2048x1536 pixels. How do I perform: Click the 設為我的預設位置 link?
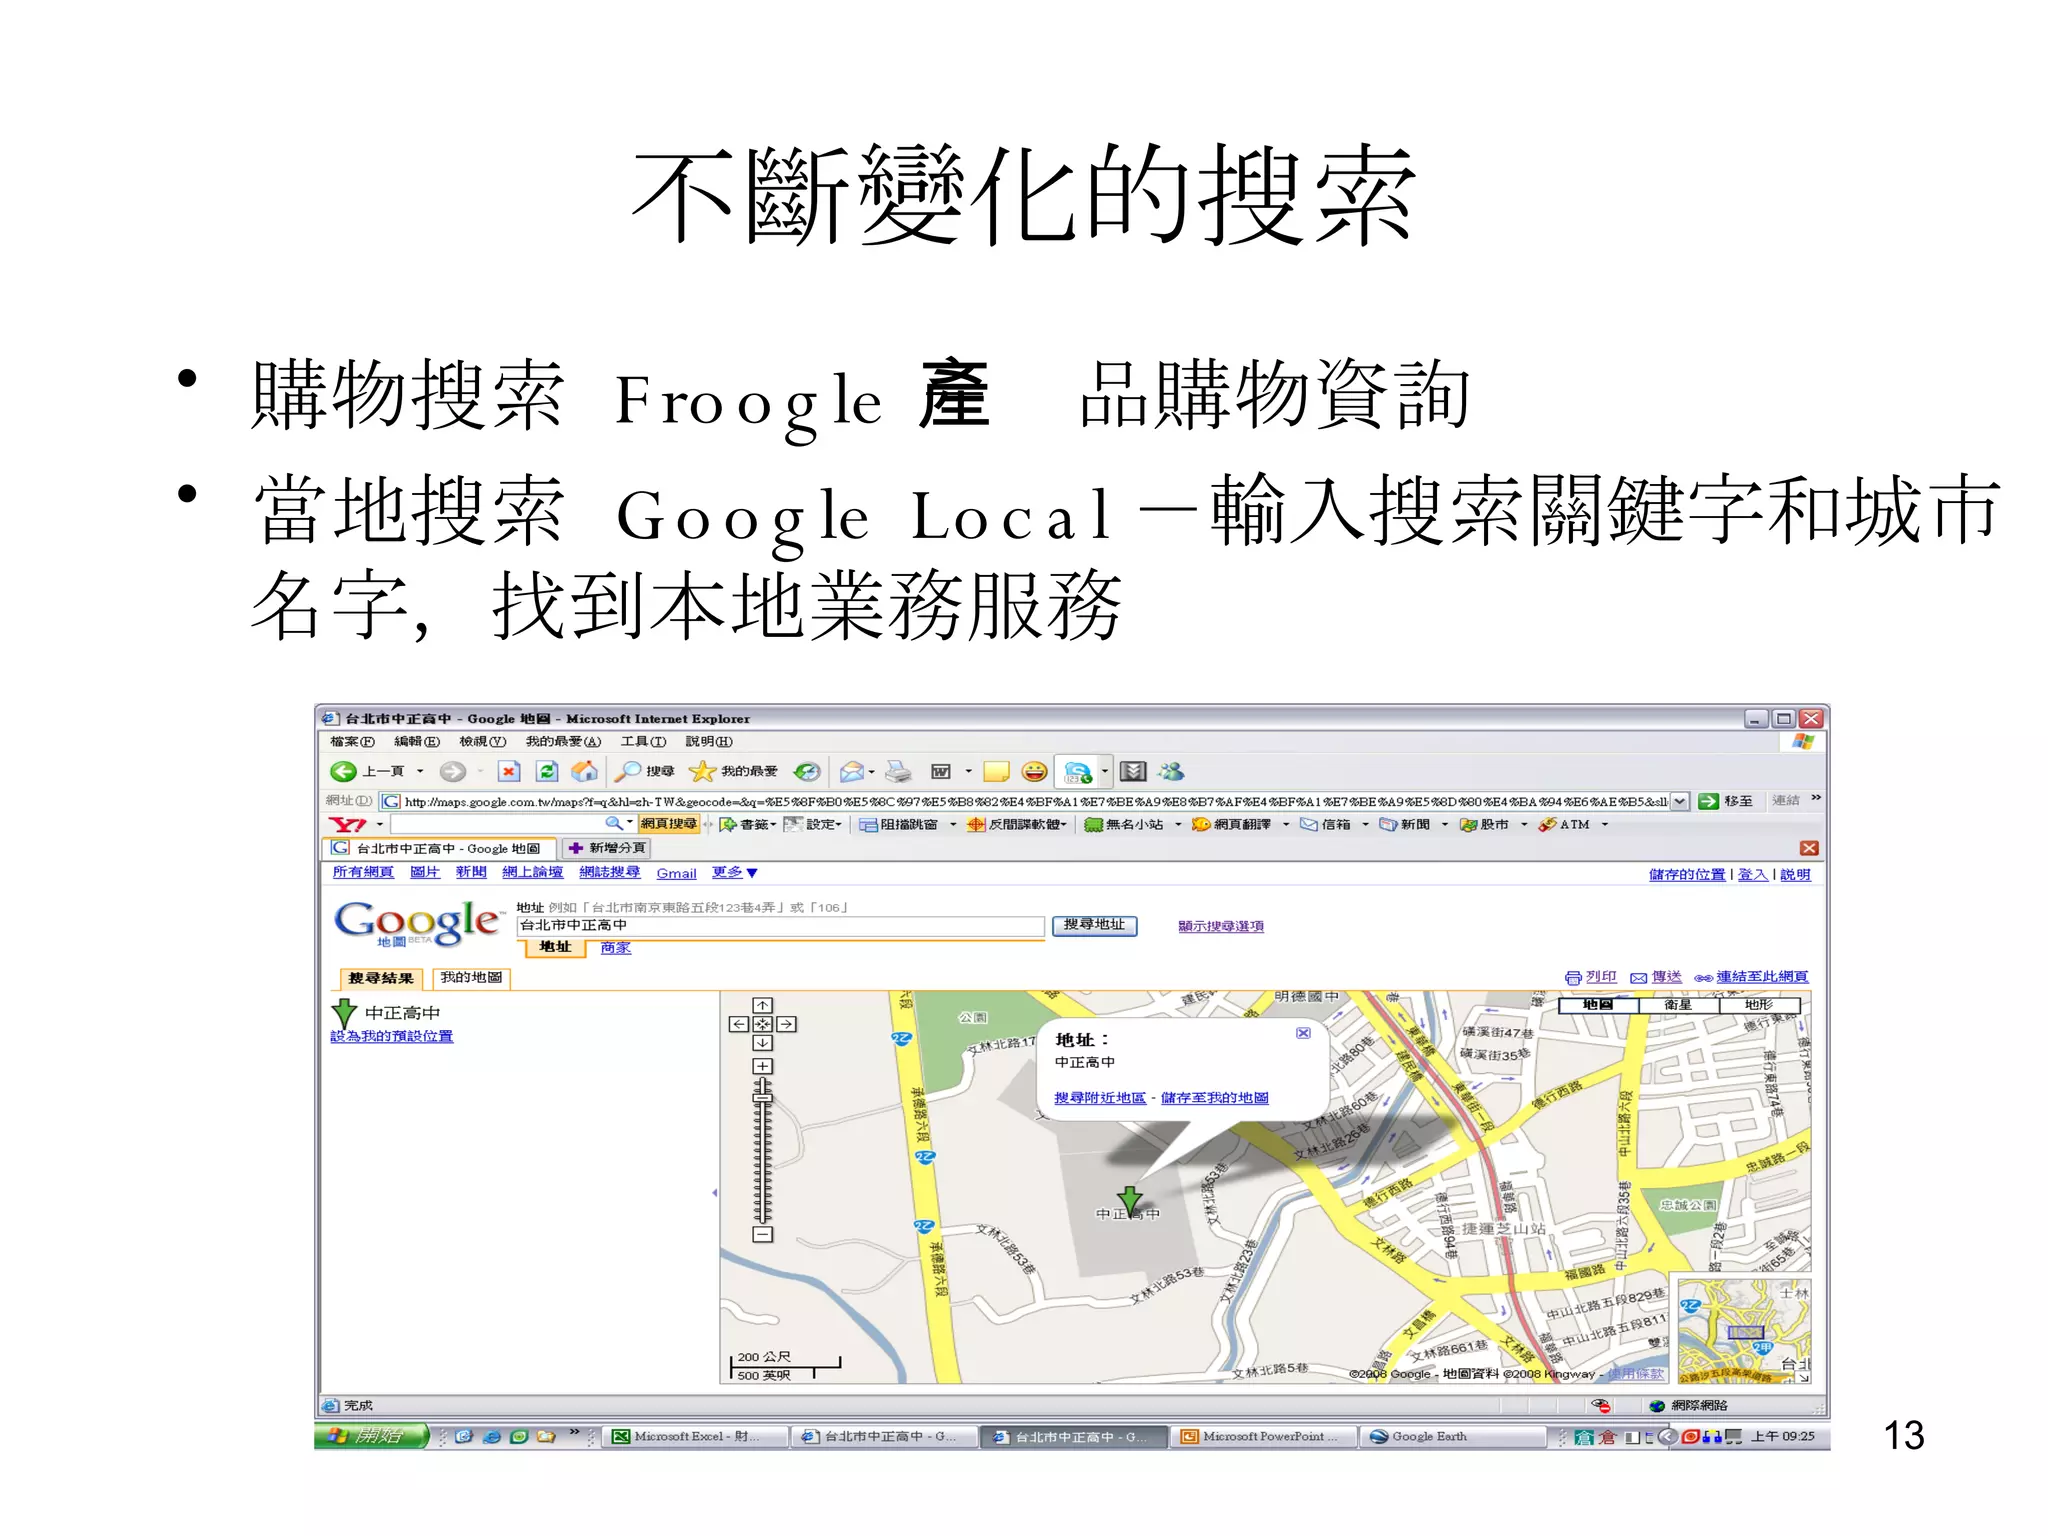(x=392, y=1036)
